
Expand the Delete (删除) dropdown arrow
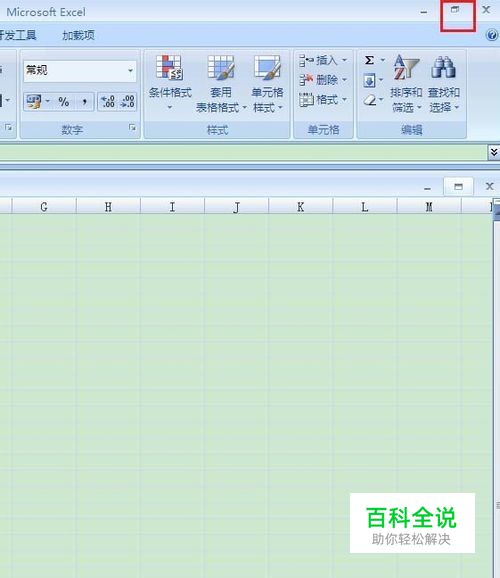[344, 80]
